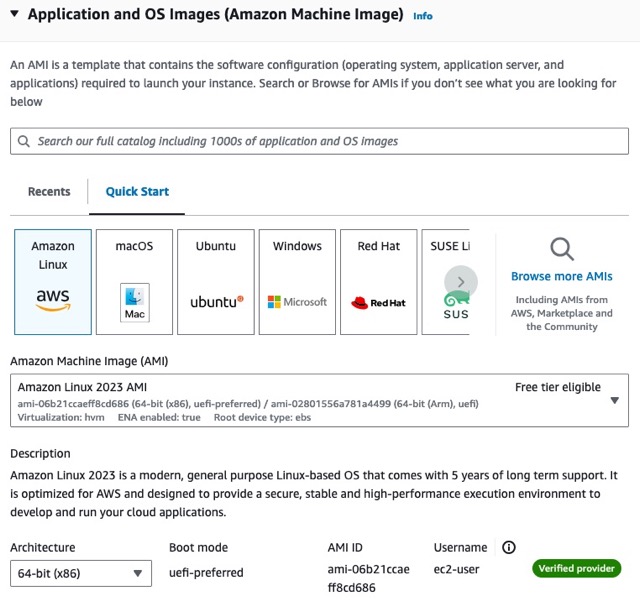Click the Browse more AMIs magnifier icon
The height and width of the screenshot is (607, 640).
pos(562,249)
